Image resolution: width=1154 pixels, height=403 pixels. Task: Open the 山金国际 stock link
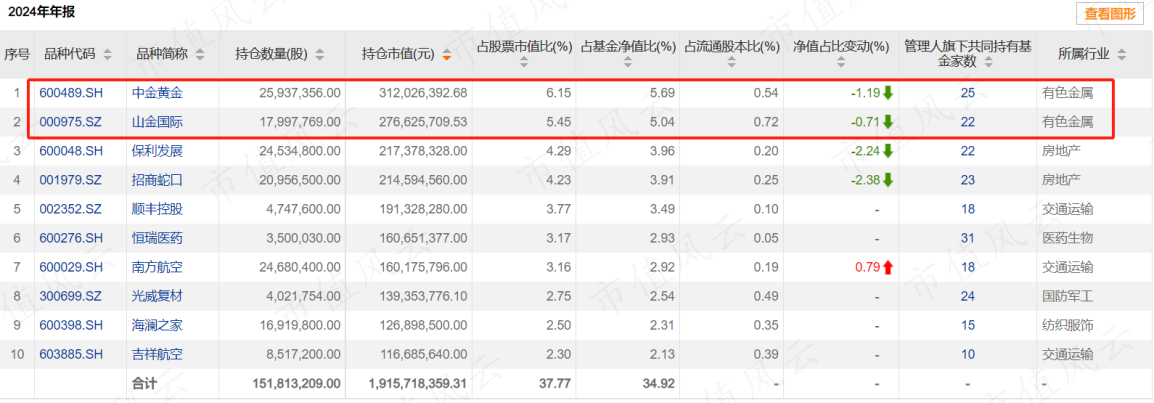coord(157,122)
